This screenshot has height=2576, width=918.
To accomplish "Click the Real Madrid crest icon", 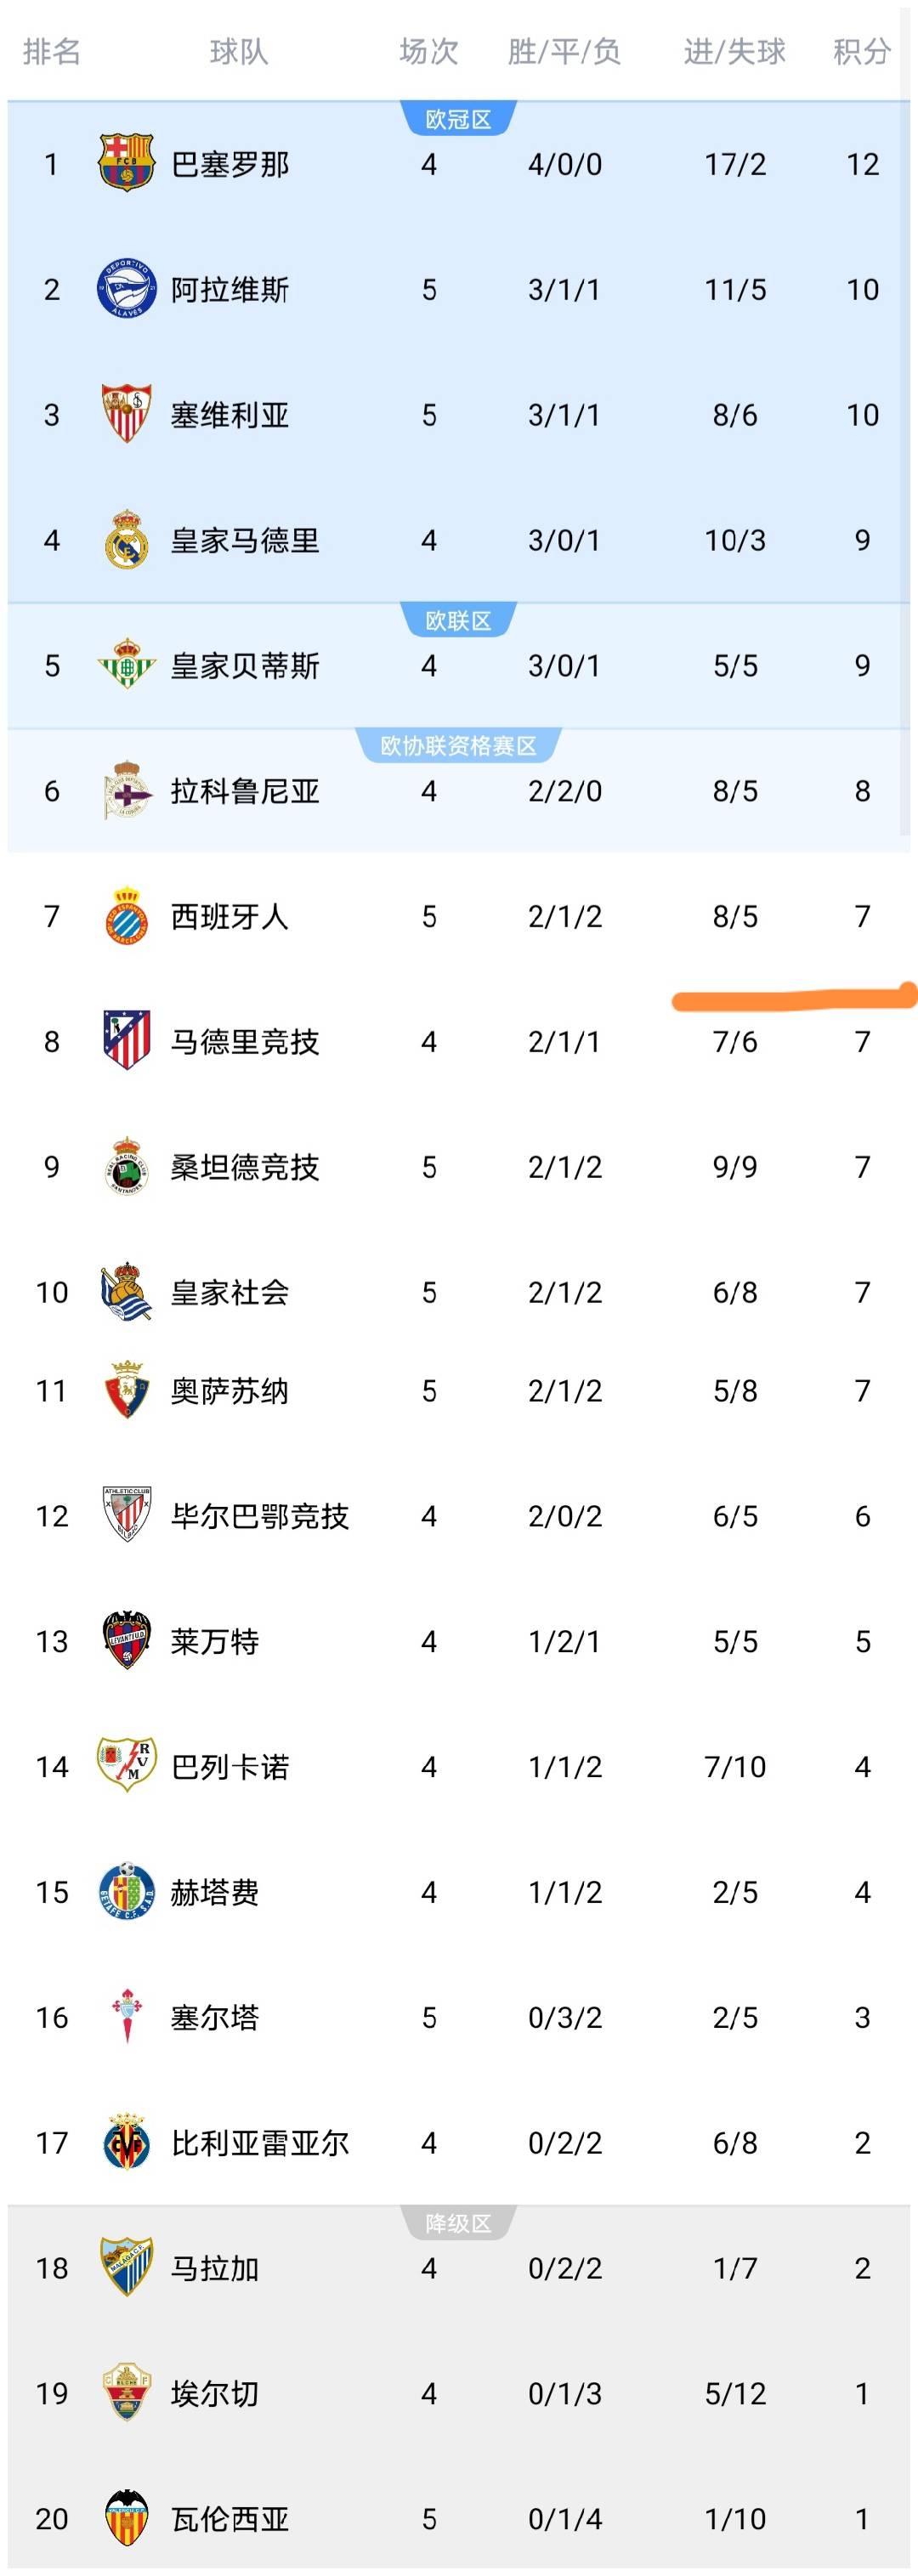I will pyautogui.click(x=126, y=540).
